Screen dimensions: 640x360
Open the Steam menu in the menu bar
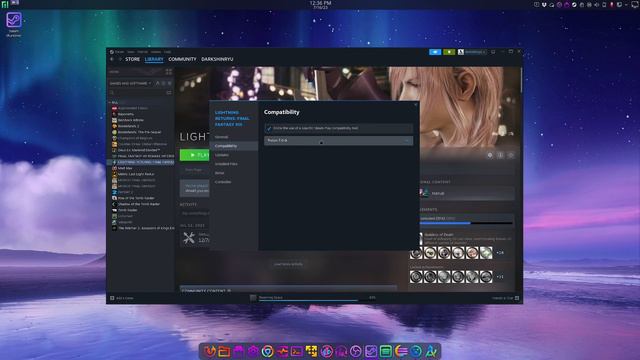coord(119,52)
